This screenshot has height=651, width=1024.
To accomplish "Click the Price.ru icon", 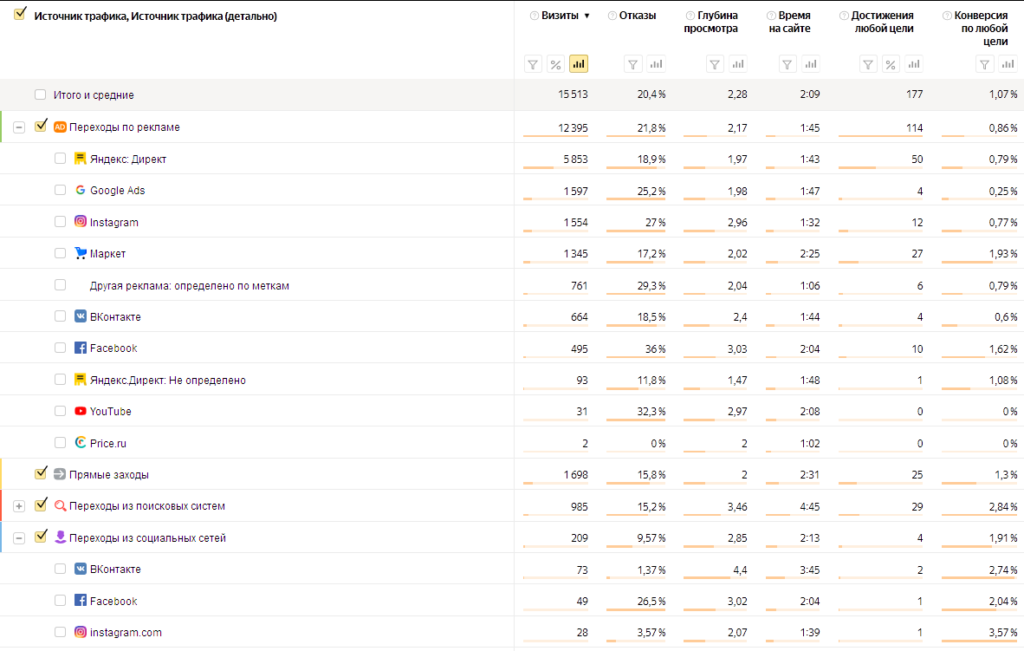I will coord(80,443).
